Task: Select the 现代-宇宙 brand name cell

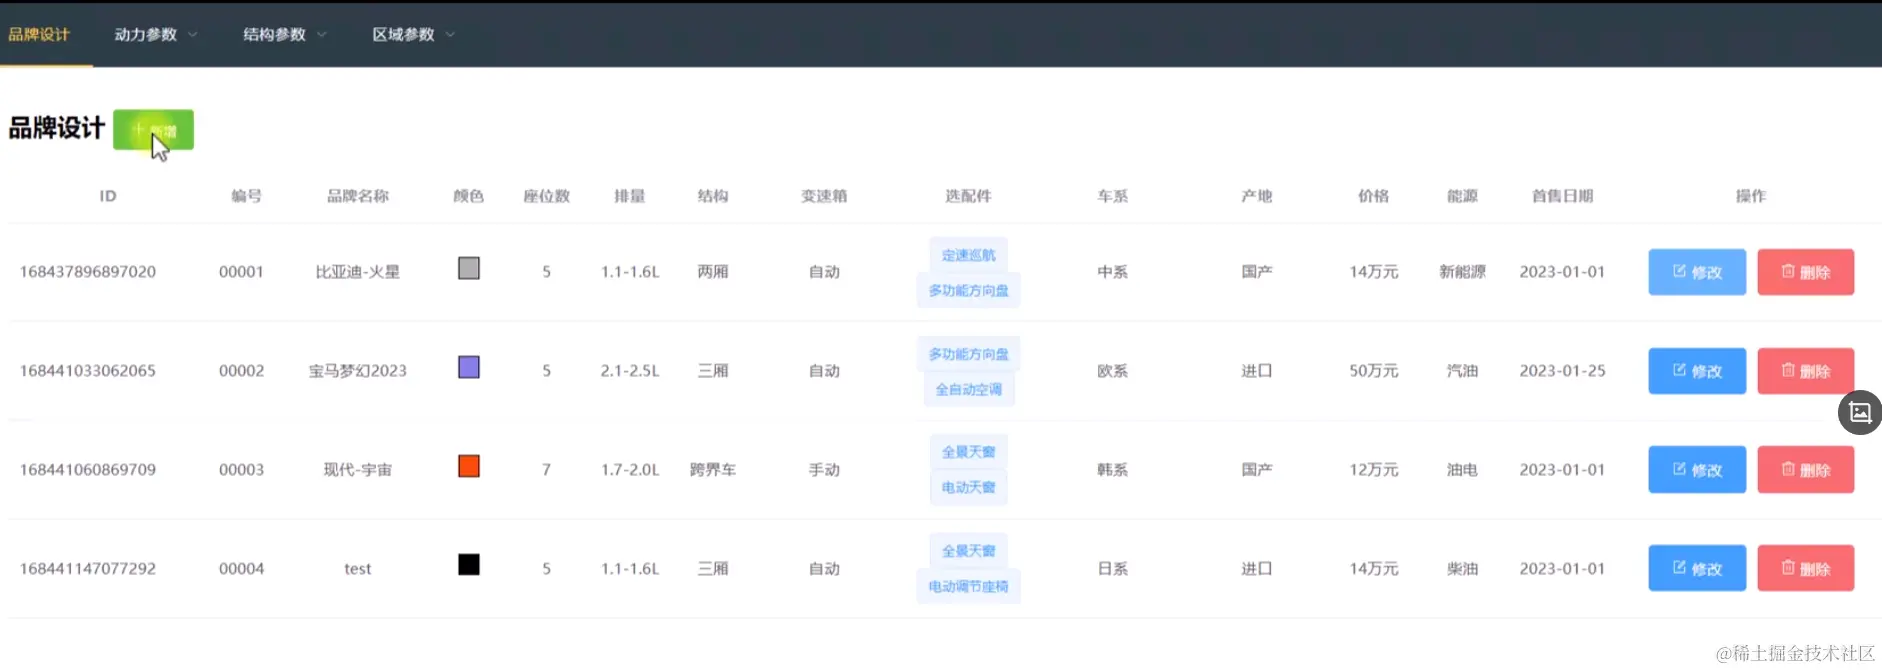Action: [x=358, y=470]
